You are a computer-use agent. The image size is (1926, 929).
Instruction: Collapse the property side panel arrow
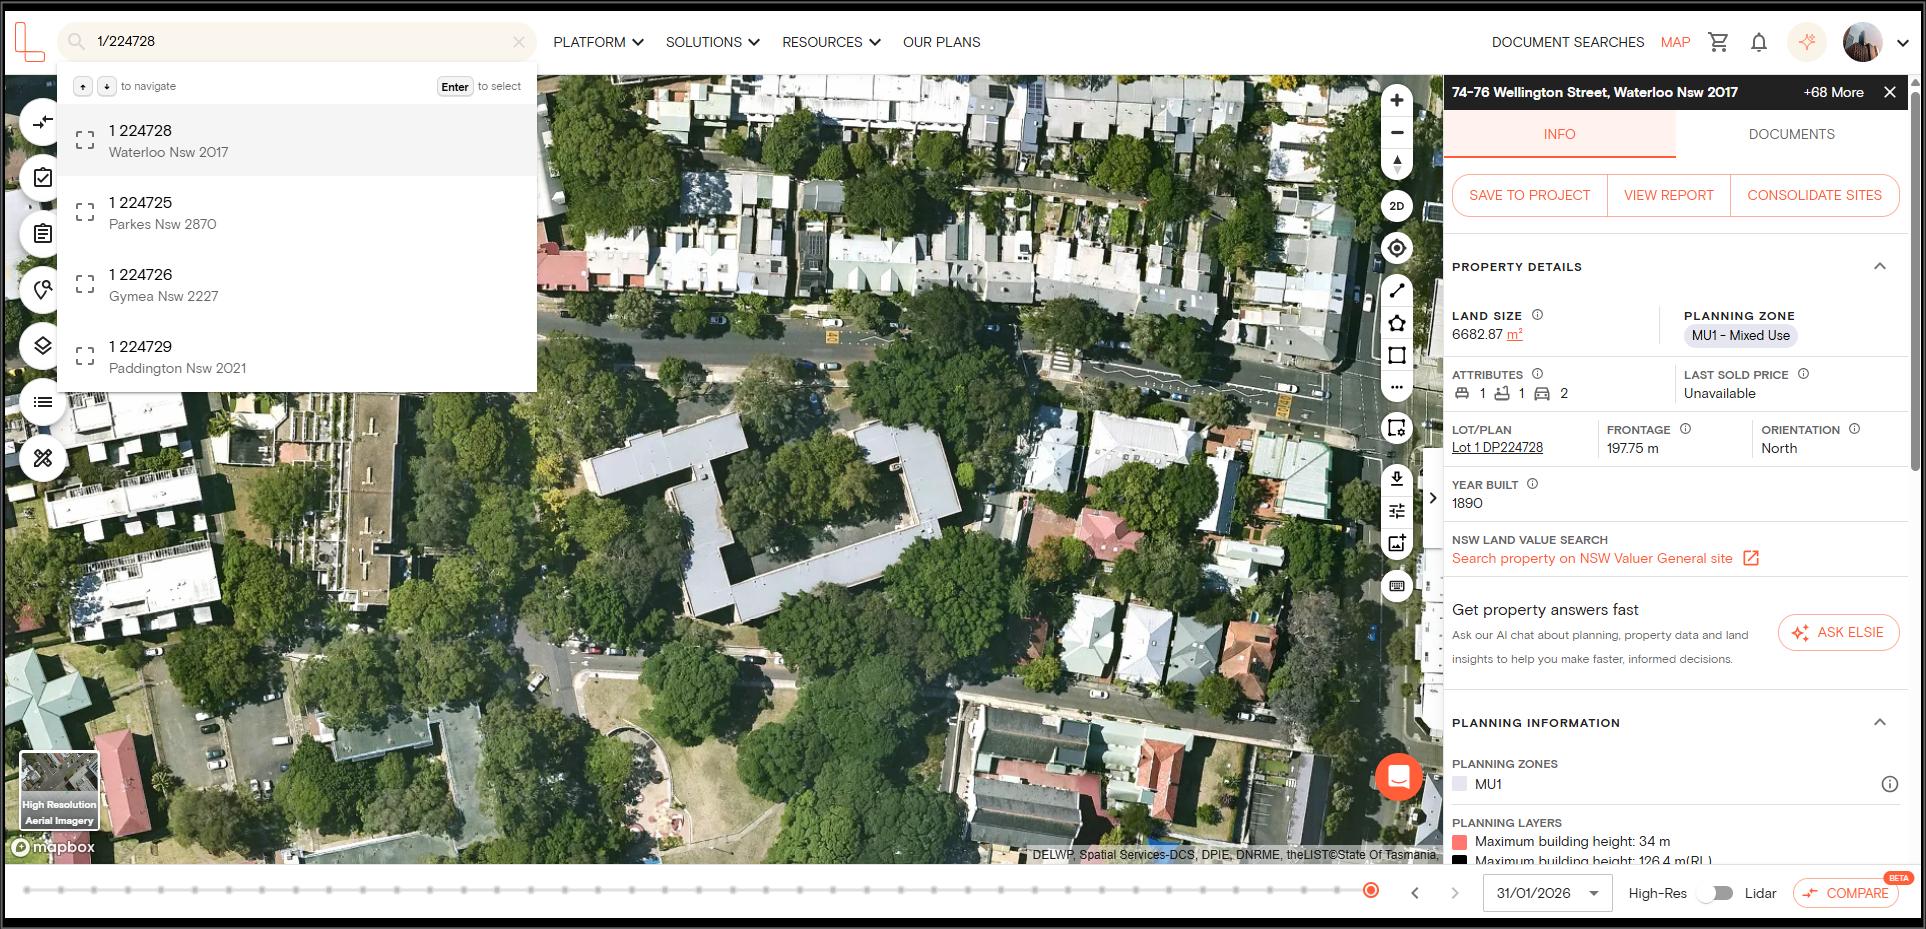[x=1433, y=498]
